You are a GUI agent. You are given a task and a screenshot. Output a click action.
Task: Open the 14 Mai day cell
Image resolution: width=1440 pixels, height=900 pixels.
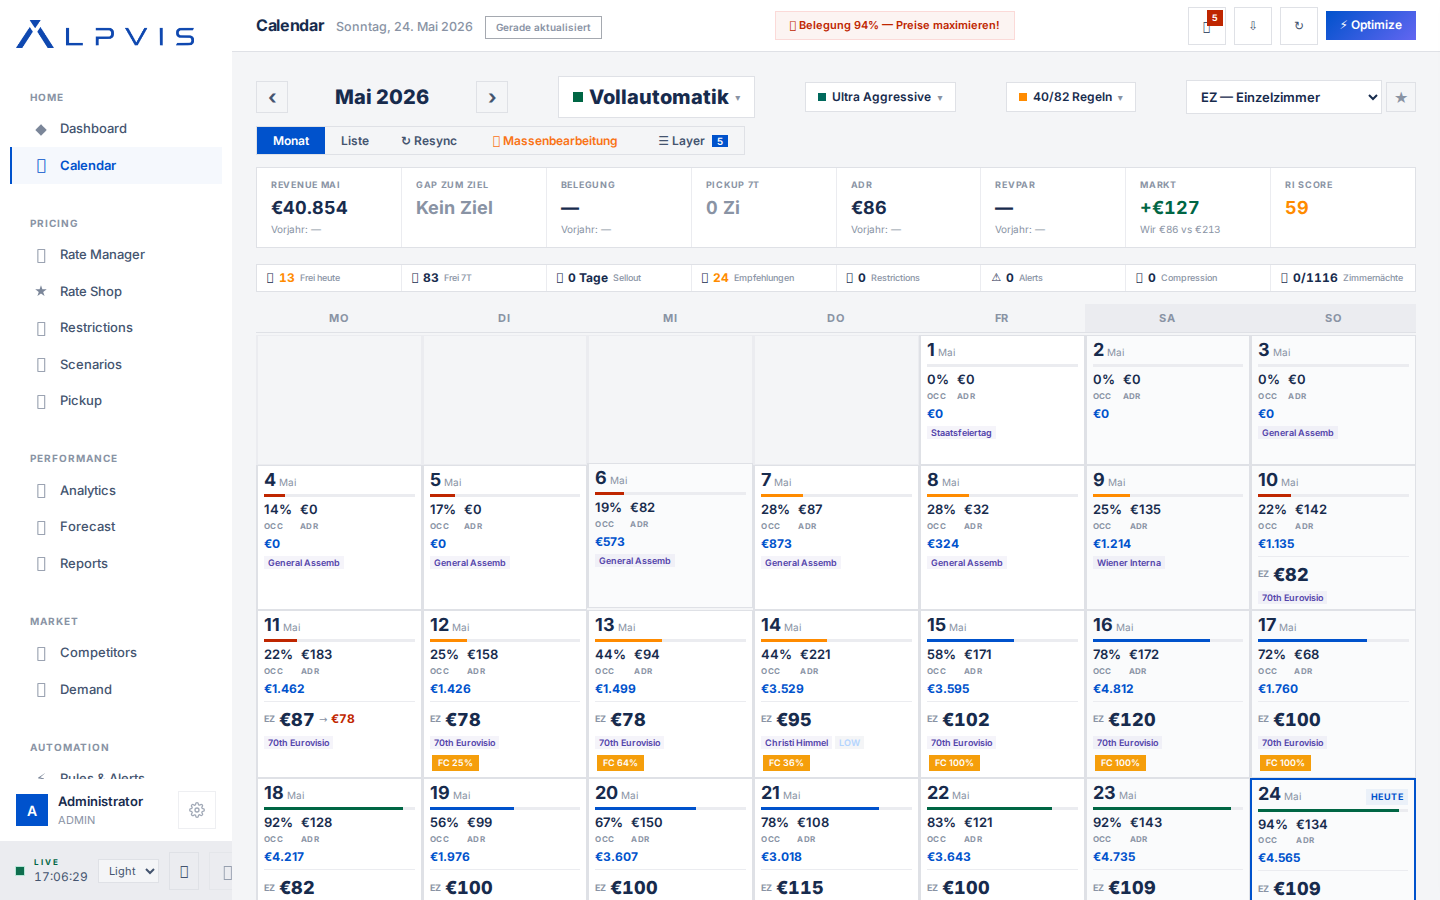[x=836, y=694]
